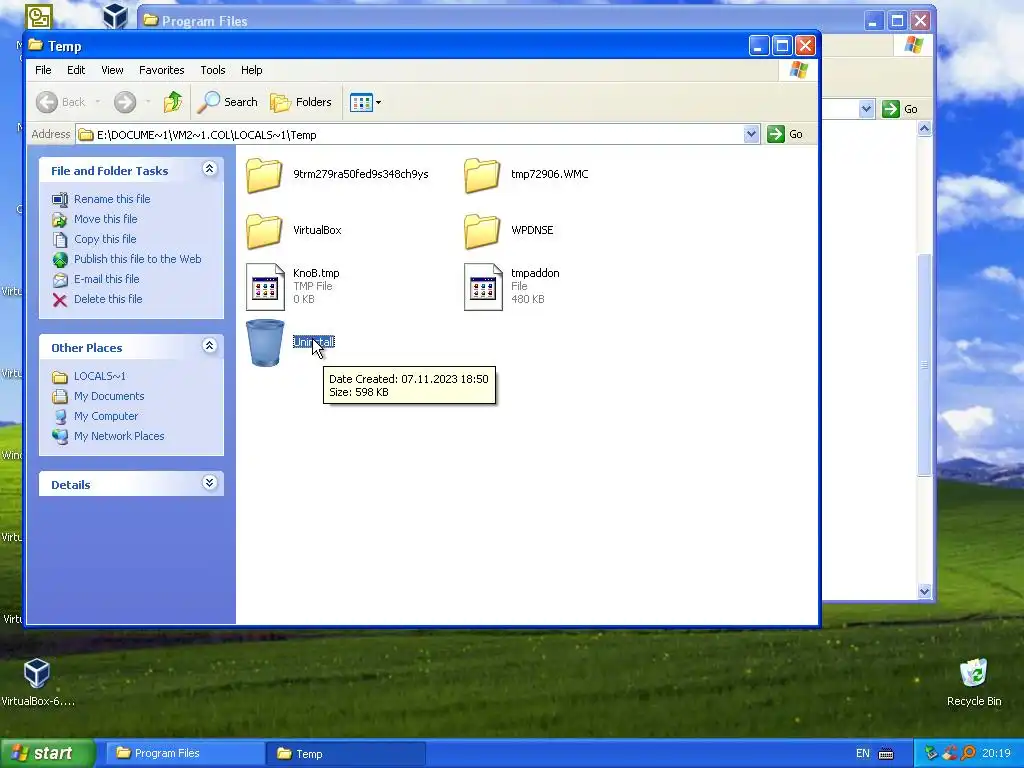Screen dimensions: 1024x768
Task: Click the red X delete icon
Action: click(x=59, y=300)
